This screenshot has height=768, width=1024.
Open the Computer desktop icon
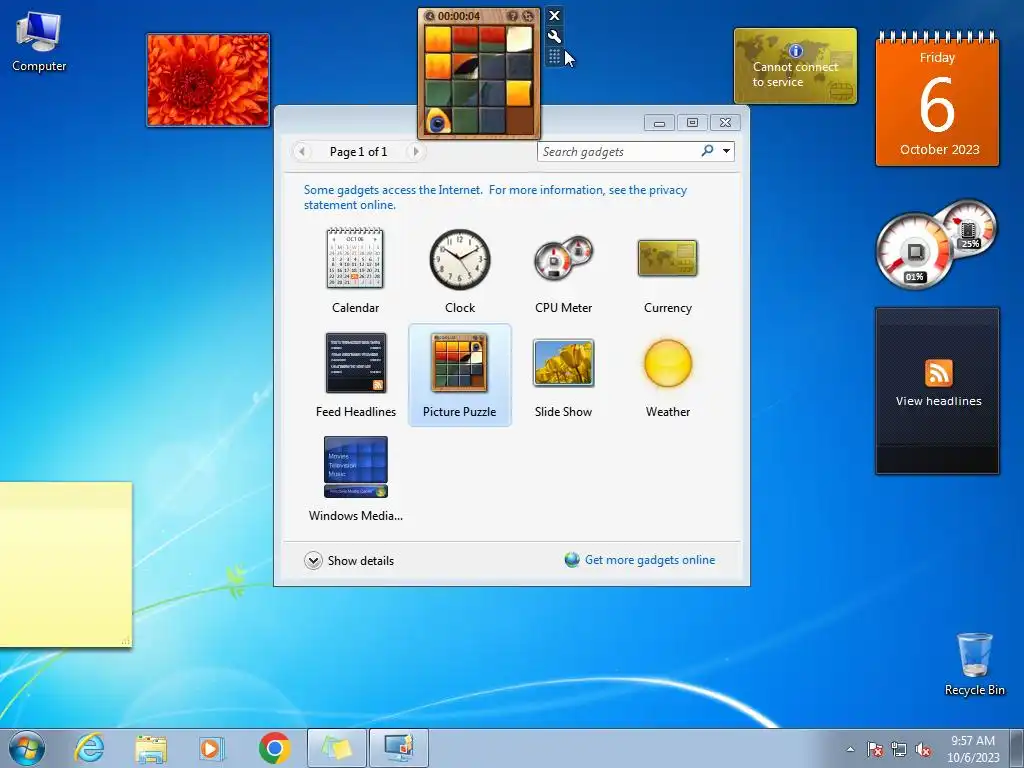point(39,41)
